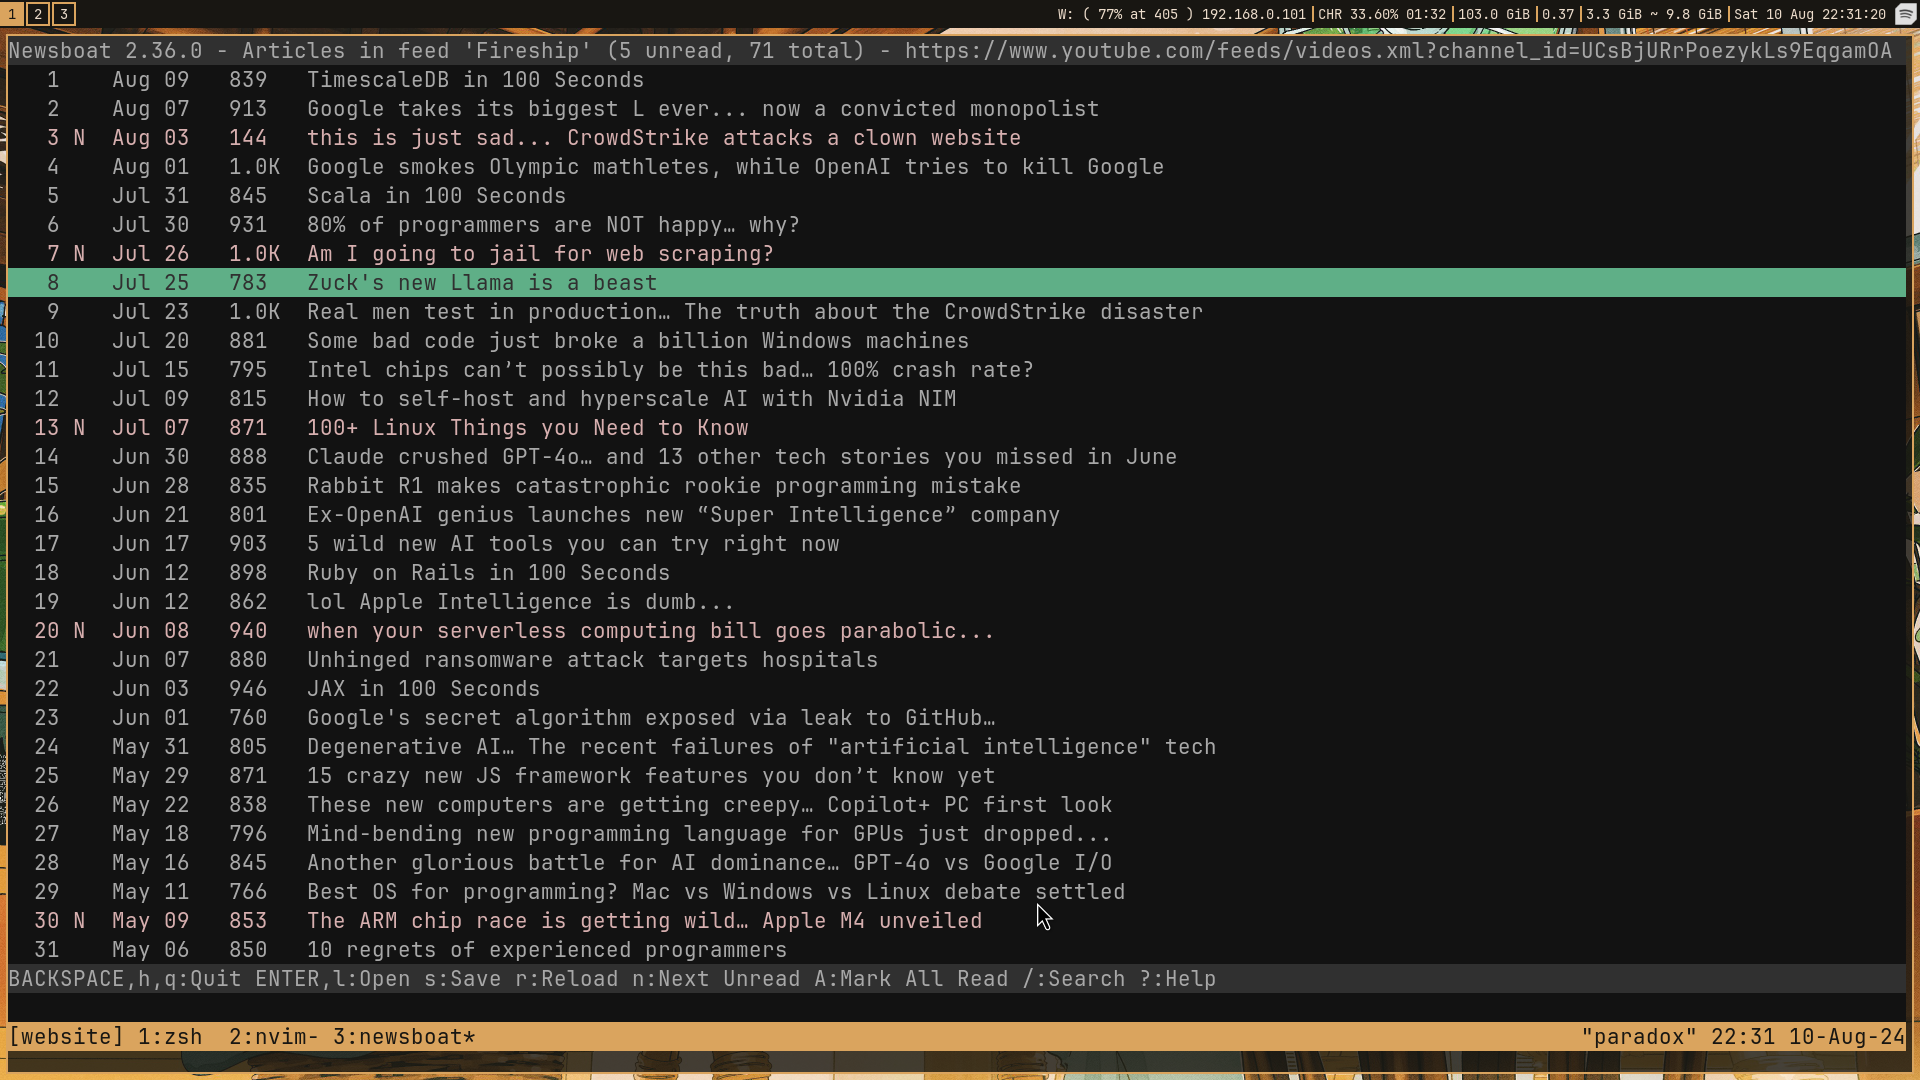Switch to workspace 2
Image resolution: width=1920 pixels, height=1080 pixels.
point(38,14)
